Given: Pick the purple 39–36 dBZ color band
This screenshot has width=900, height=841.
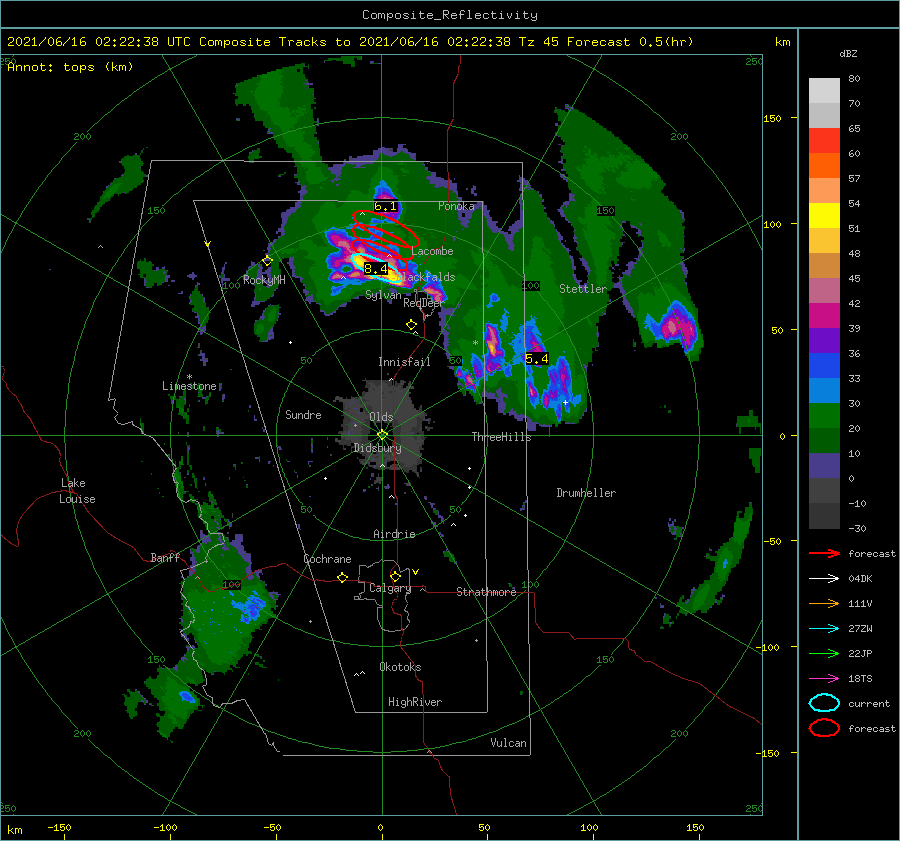Looking at the screenshot, I should pyautogui.click(x=824, y=340).
